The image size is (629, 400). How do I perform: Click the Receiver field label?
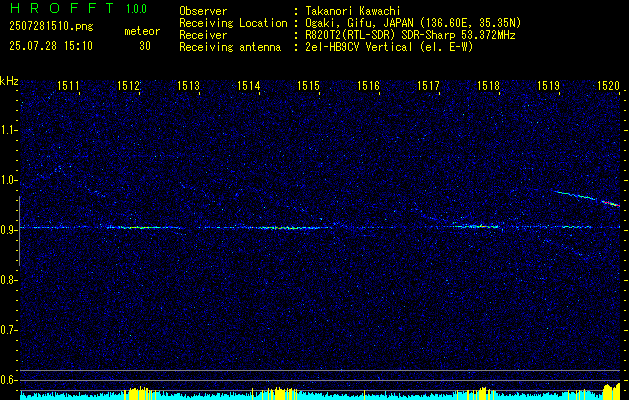pyautogui.click(x=203, y=35)
